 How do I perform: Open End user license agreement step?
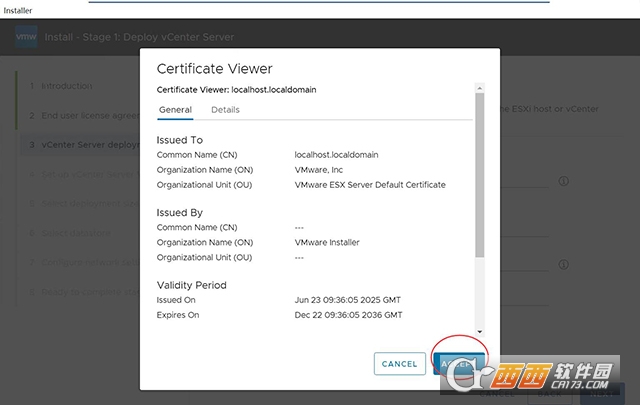point(84,116)
